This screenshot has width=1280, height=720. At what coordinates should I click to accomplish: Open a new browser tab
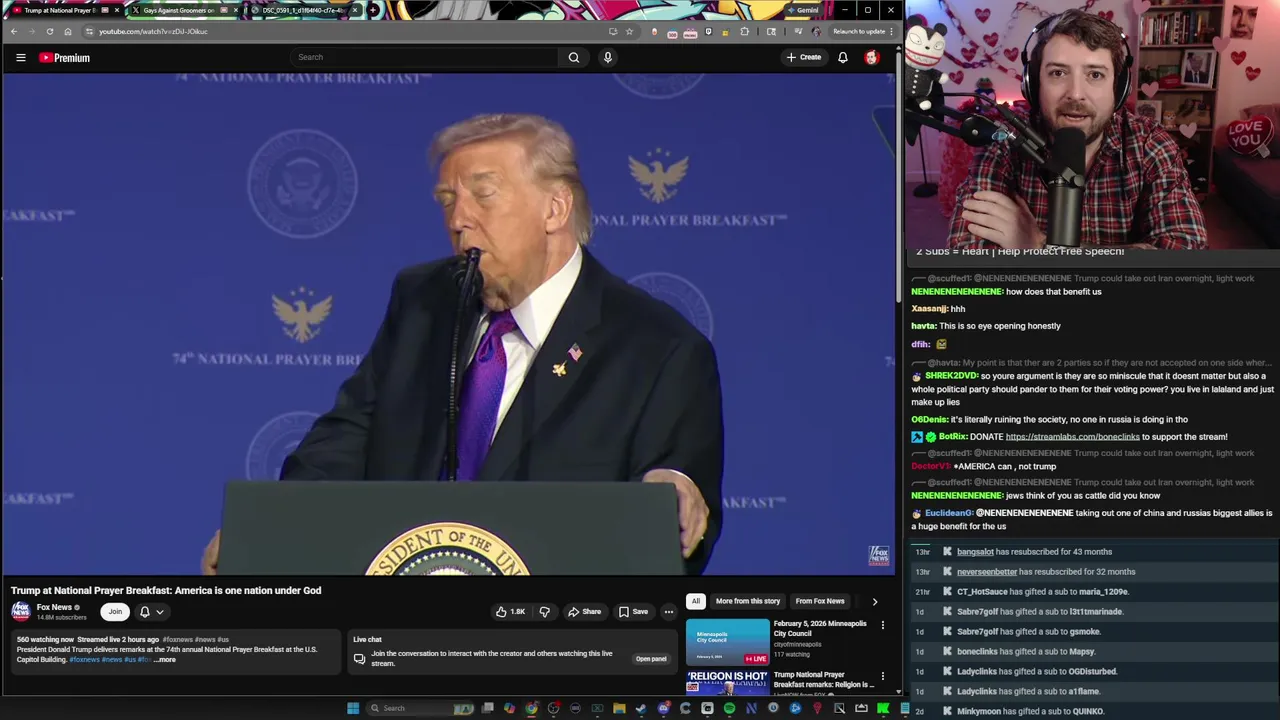click(373, 10)
